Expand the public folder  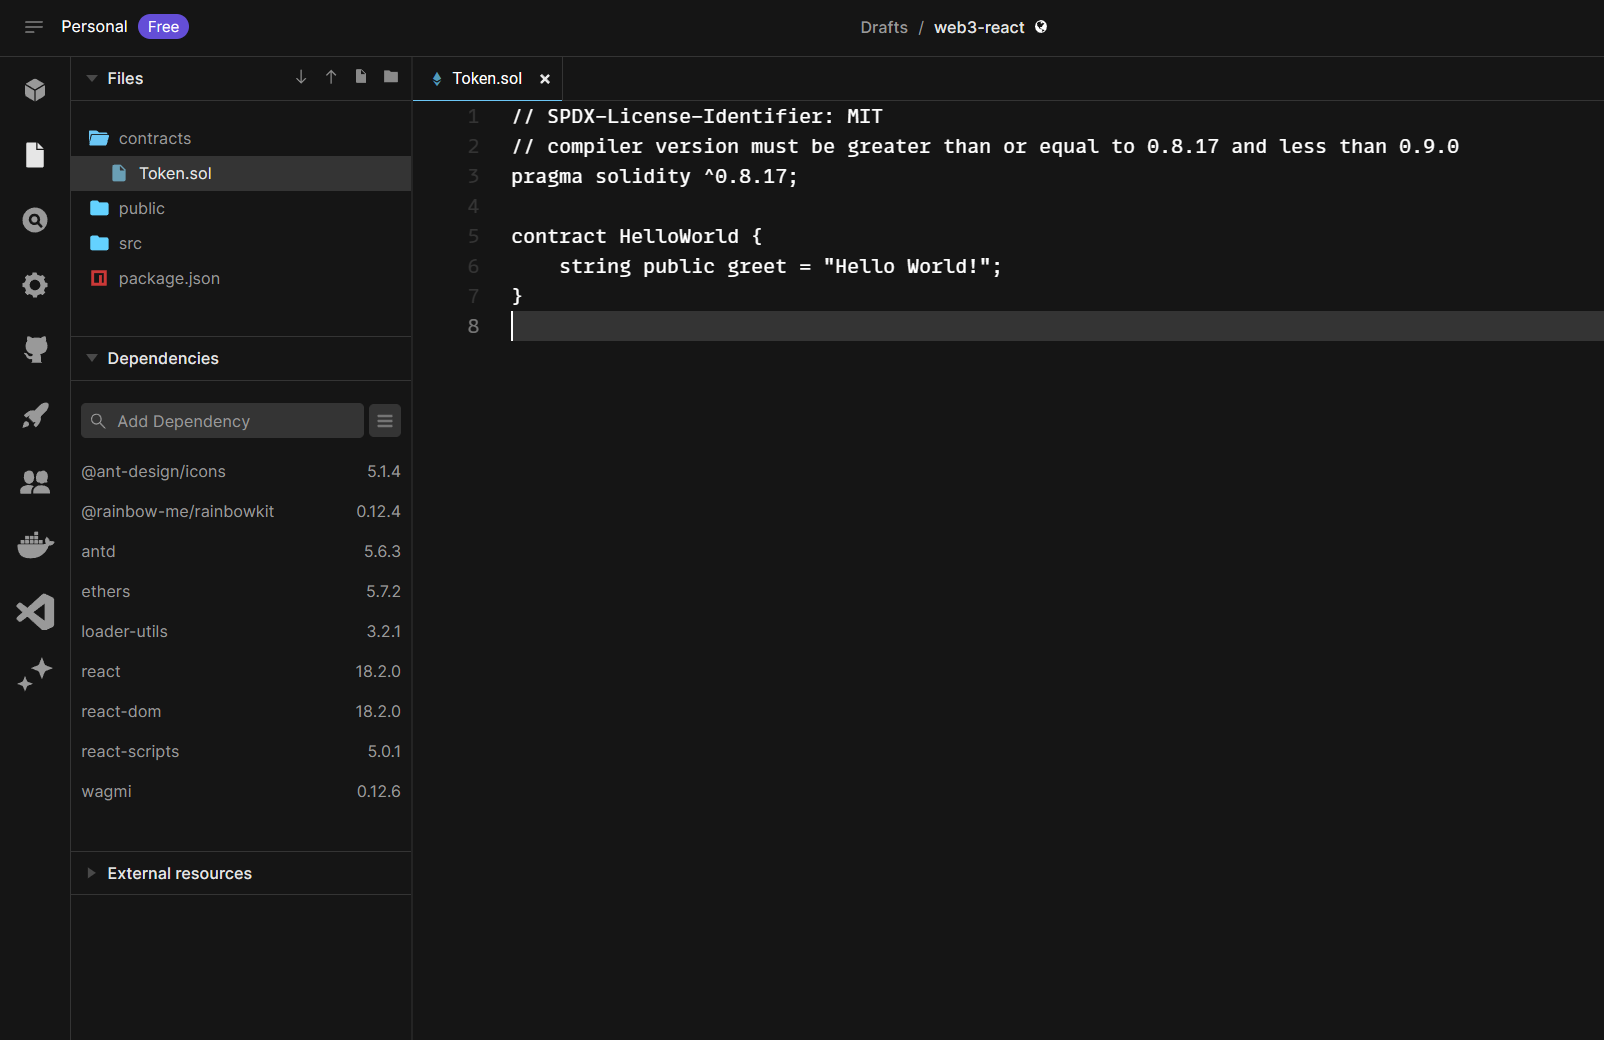point(241,208)
